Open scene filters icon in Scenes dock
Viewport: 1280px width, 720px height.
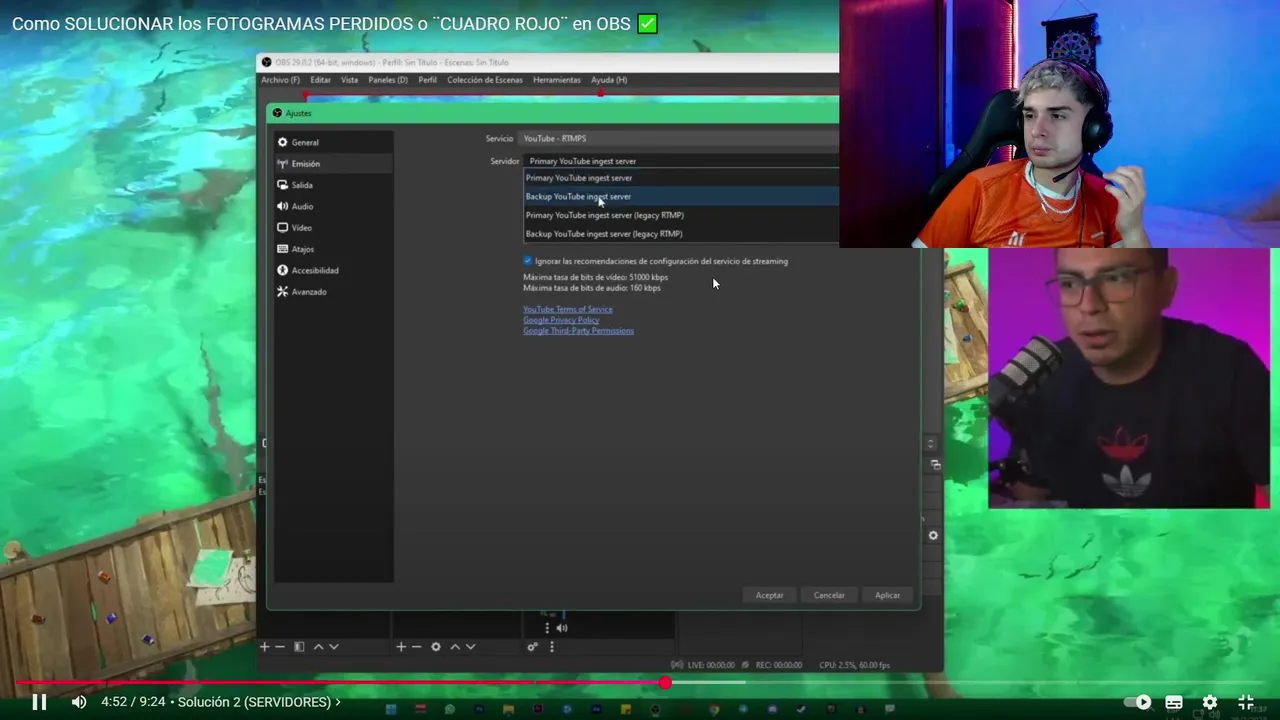click(x=299, y=647)
